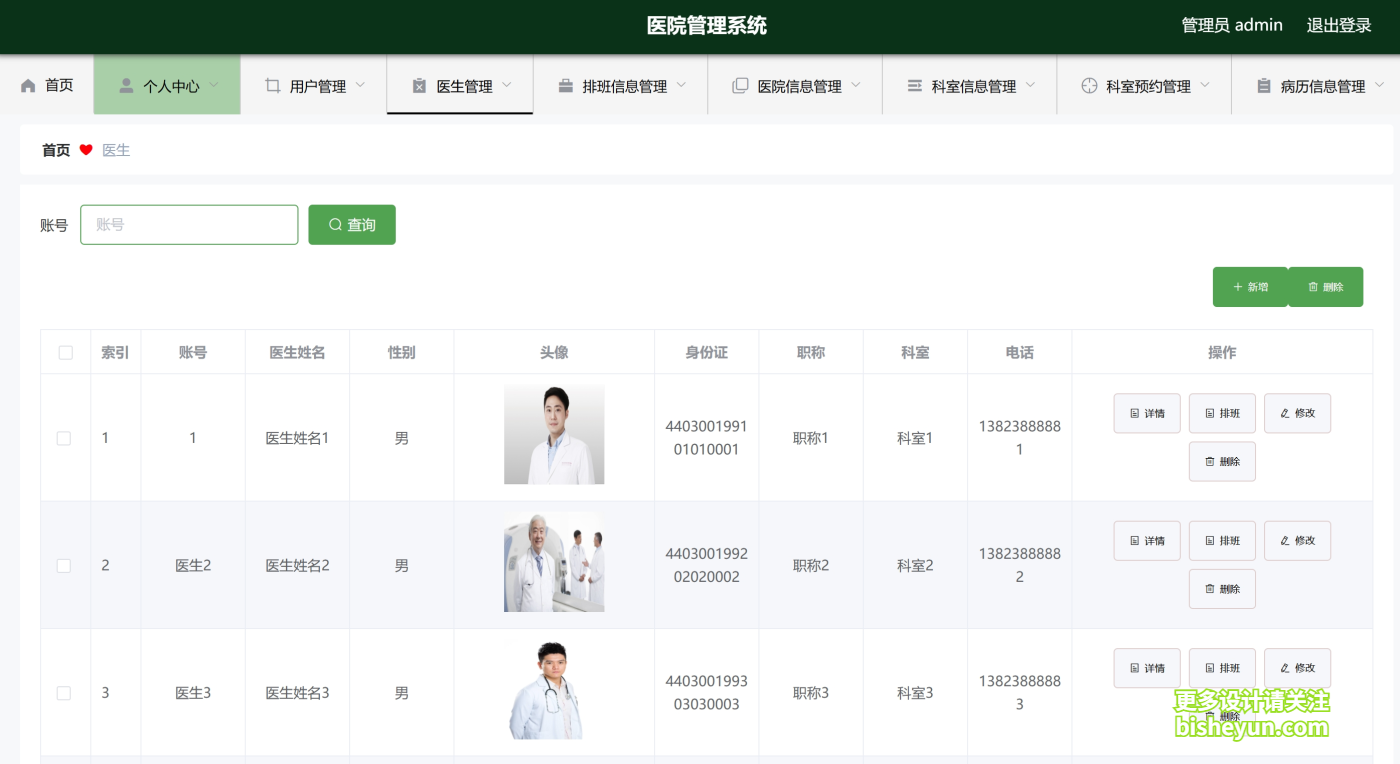Image resolution: width=1400 pixels, height=764 pixels.
Task: Check the checkbox for 医生2 row
Action: coord(64,566)
